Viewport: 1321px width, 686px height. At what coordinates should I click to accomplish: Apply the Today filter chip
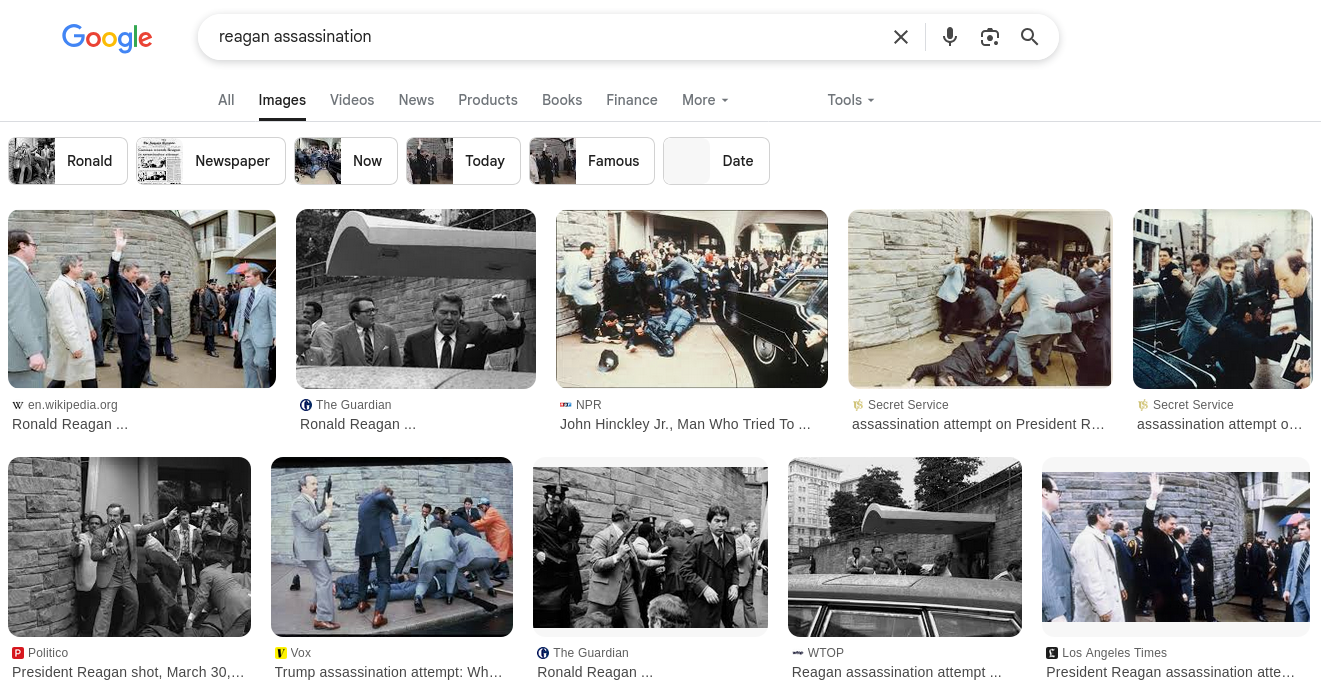coord(463,161)
